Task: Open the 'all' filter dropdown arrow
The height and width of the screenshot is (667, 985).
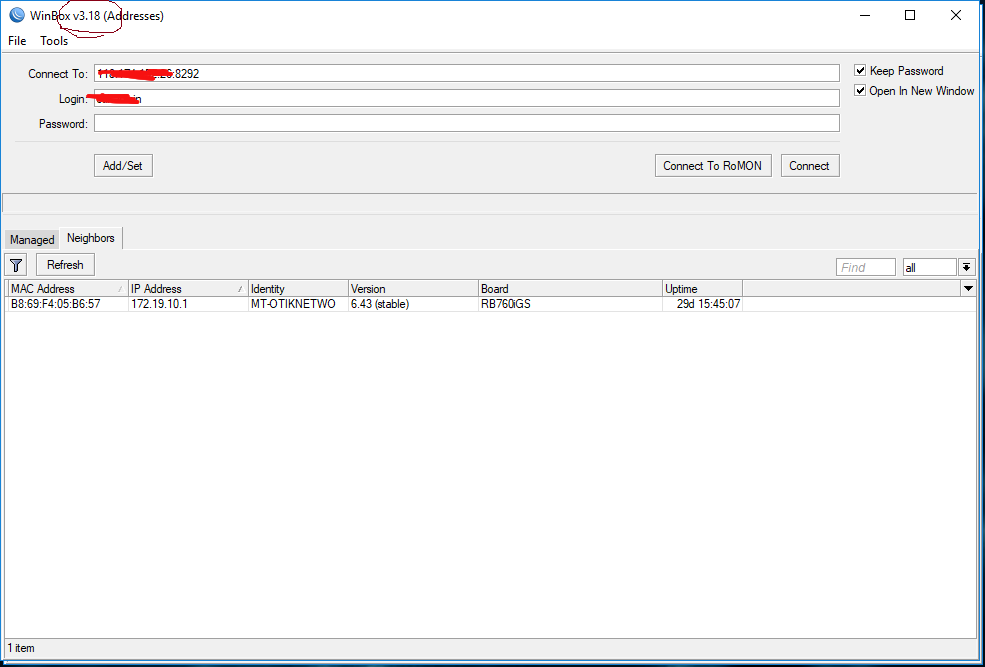Action: point(967,268)
